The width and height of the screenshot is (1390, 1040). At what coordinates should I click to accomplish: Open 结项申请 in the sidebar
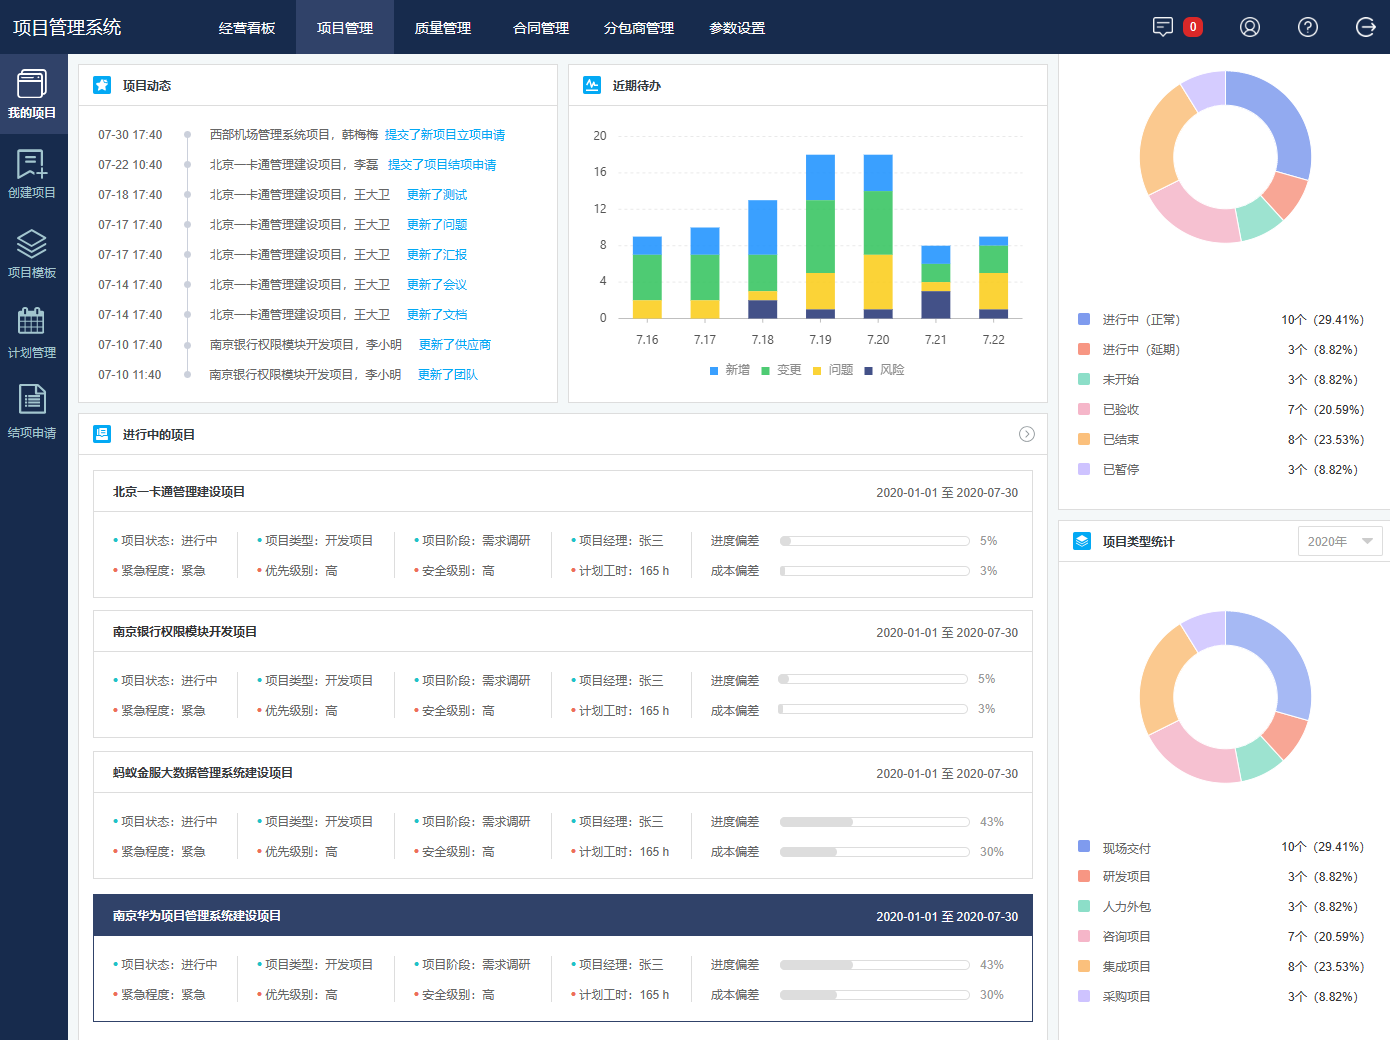[33, 414]
